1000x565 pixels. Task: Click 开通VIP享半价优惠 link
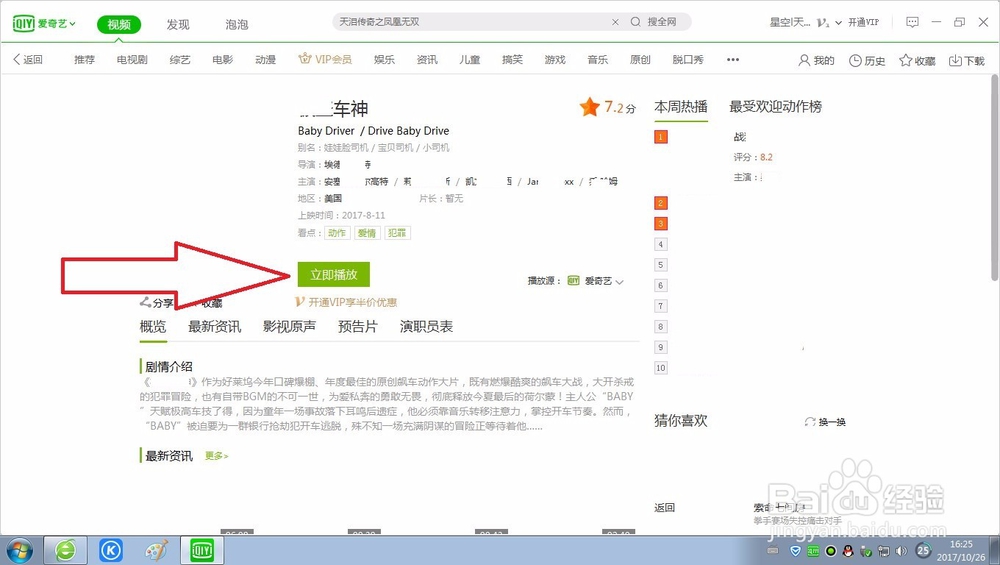click(x=346, y=302)
